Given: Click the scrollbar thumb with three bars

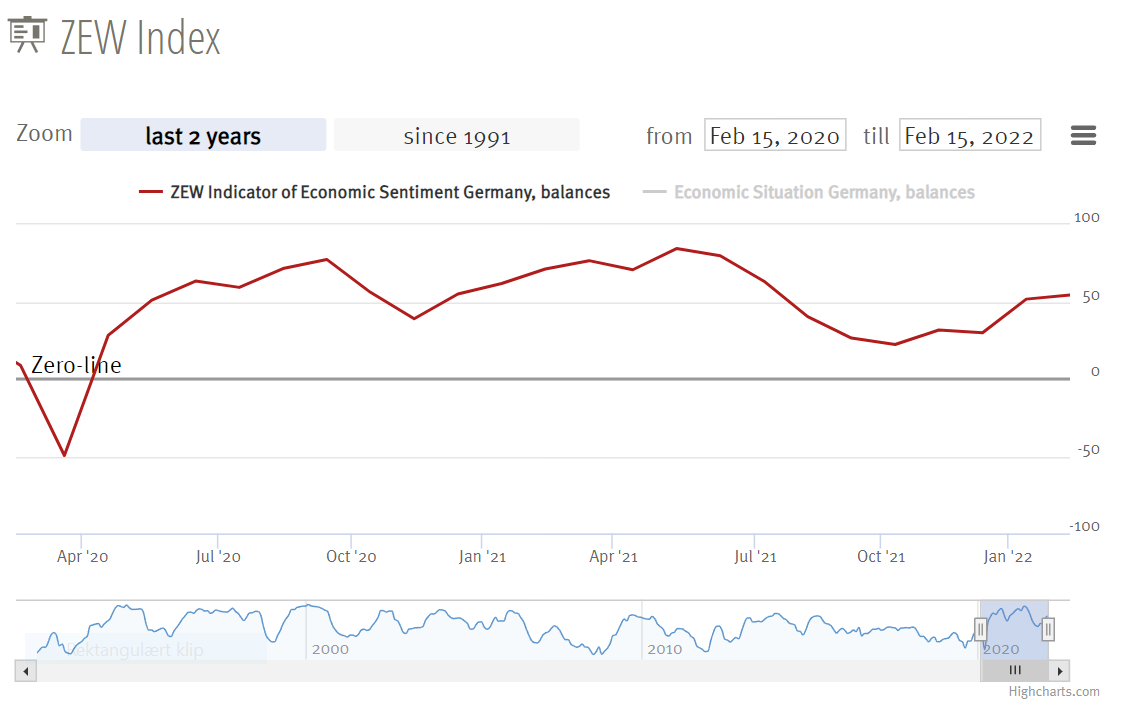Looking at the screenshot, I should (x=1014, y=671).
